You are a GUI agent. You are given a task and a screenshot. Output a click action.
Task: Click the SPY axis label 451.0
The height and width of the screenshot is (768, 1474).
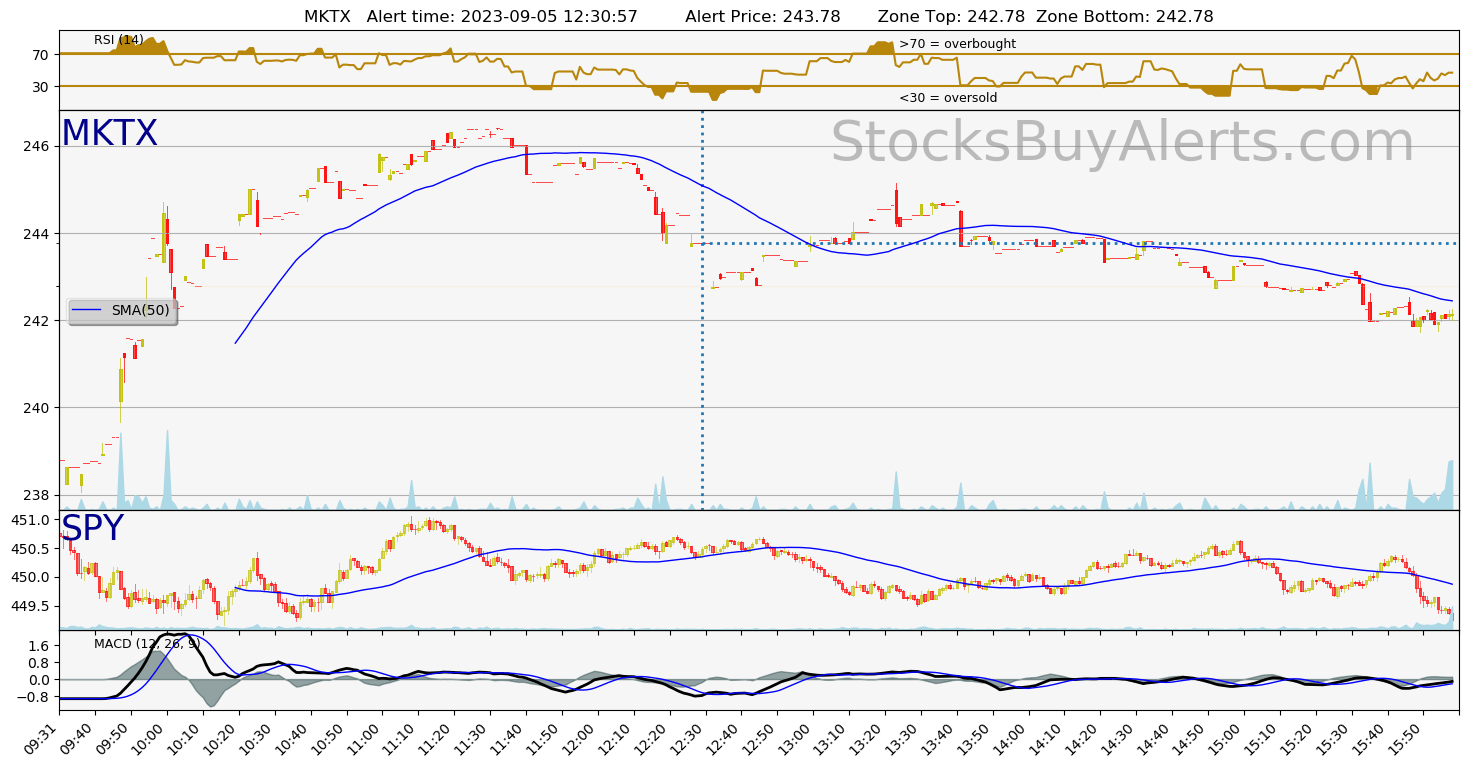(30, 520)
